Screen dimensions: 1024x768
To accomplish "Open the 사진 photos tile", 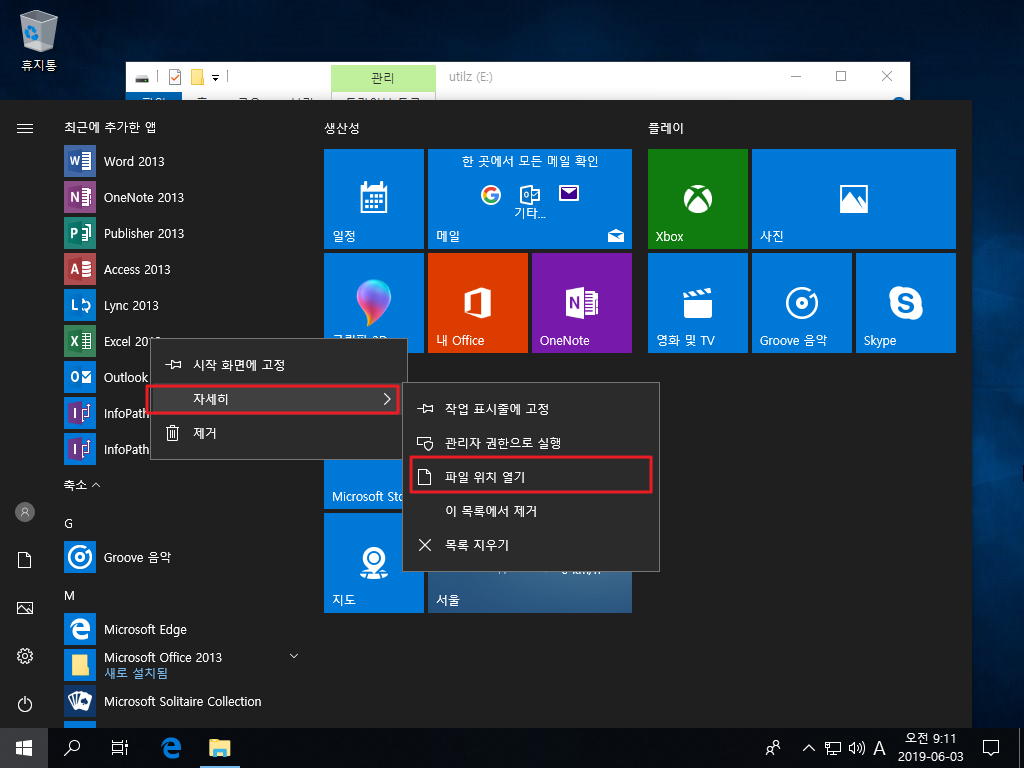I will pyautogui.click(x=854, y=199).
